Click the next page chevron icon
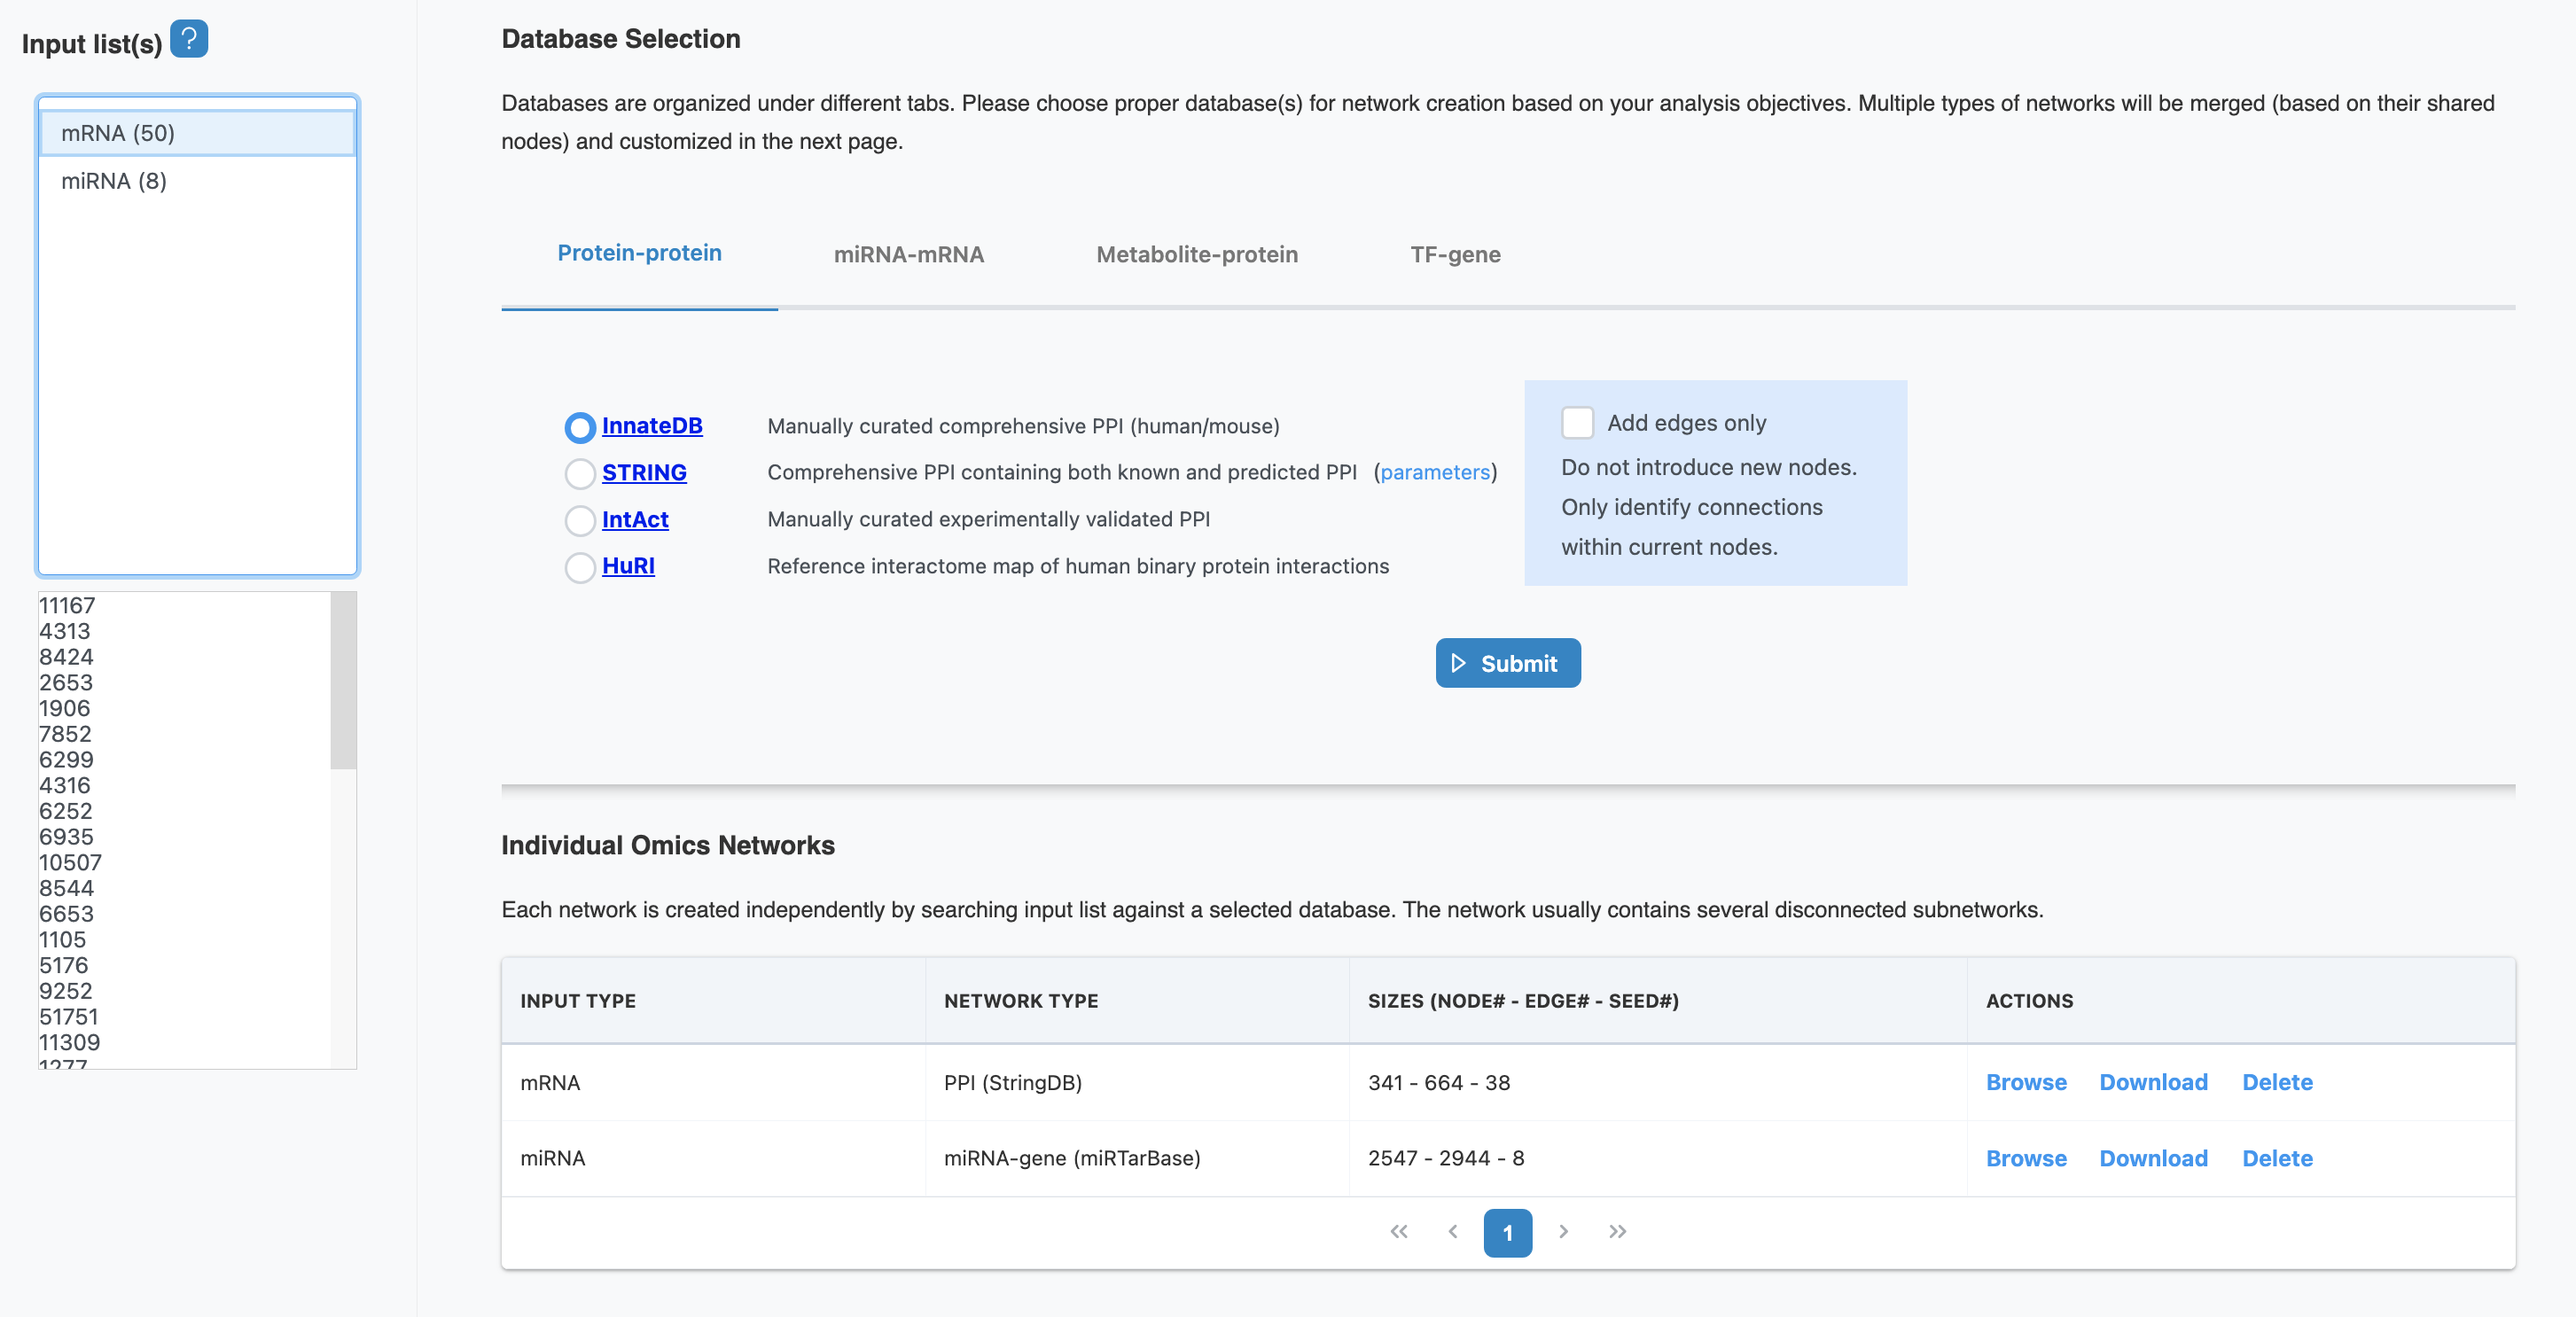Viewport: 2576px width, 1317px height. click(x=1563, y=1232)
